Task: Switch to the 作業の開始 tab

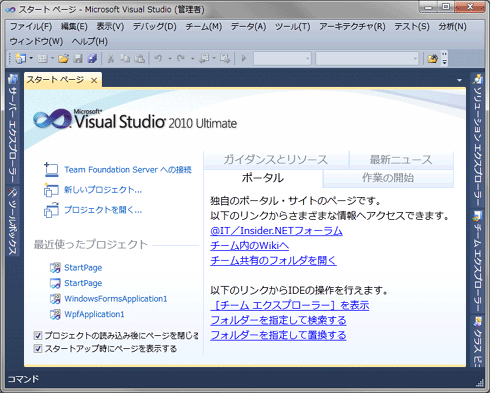Action: [388, 178]
